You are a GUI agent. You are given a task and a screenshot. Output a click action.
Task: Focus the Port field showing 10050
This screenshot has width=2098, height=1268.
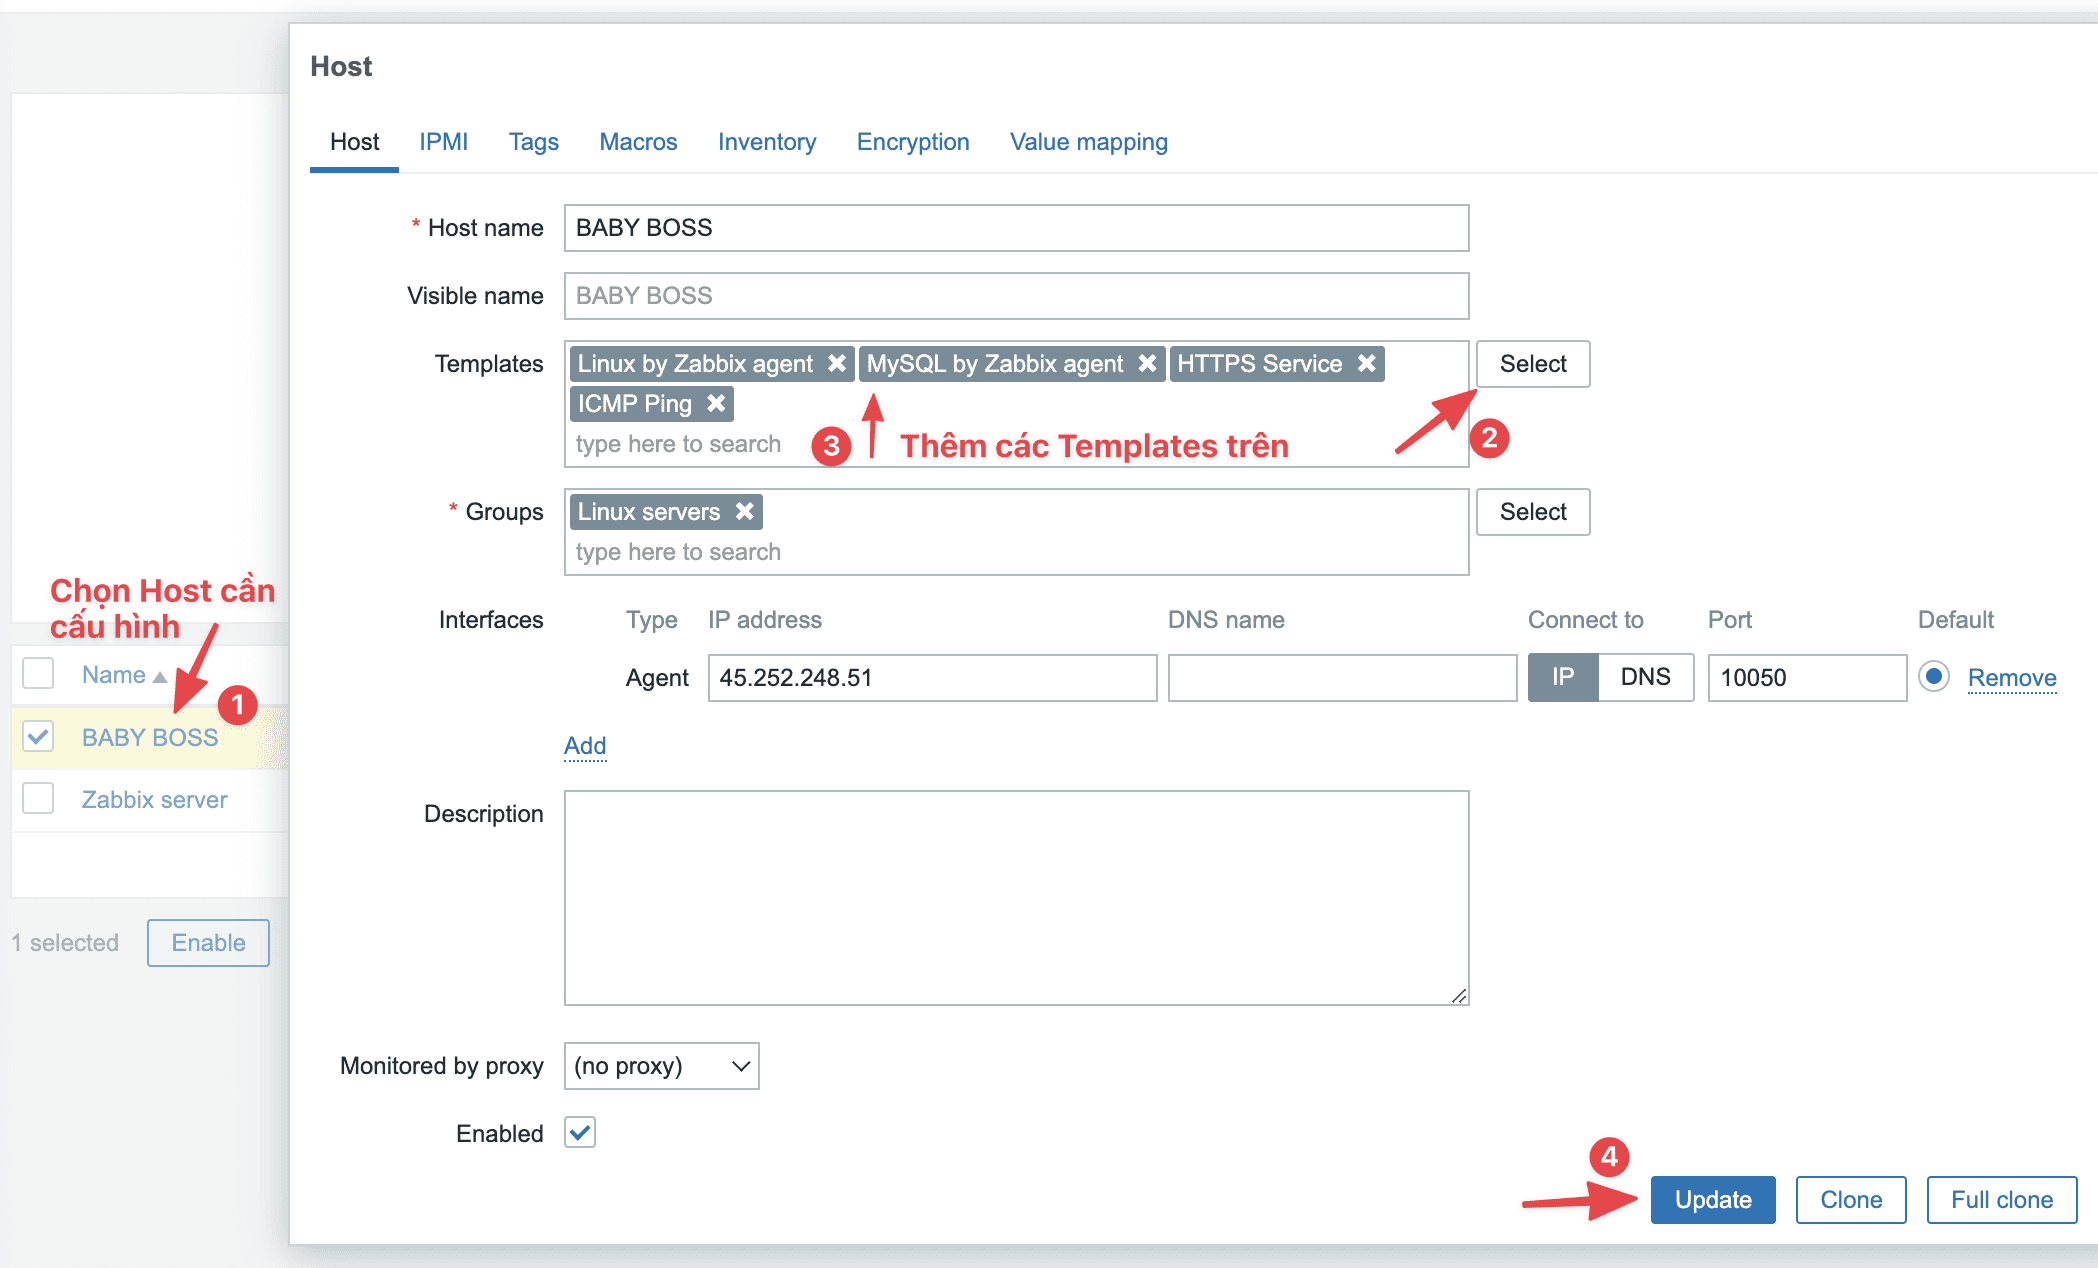click(x=1807, y=678)
